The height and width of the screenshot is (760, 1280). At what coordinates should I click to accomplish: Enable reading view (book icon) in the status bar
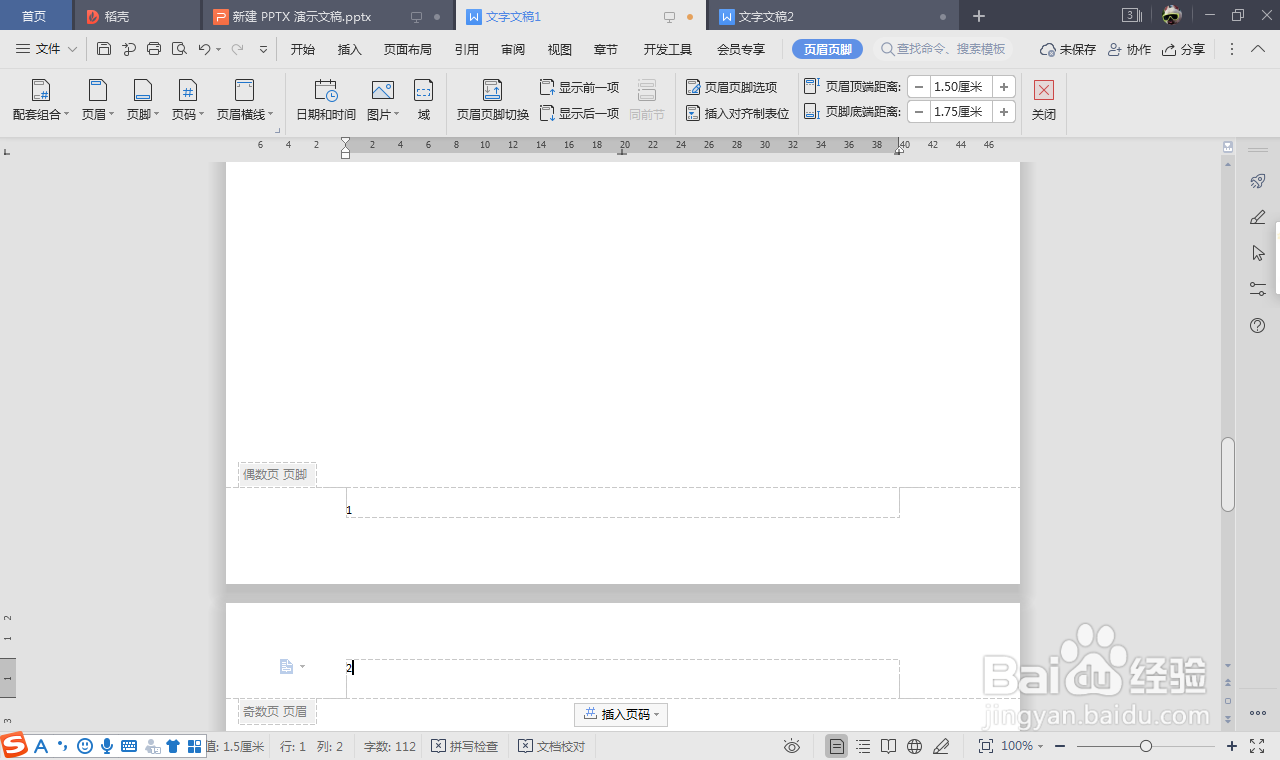889,746
